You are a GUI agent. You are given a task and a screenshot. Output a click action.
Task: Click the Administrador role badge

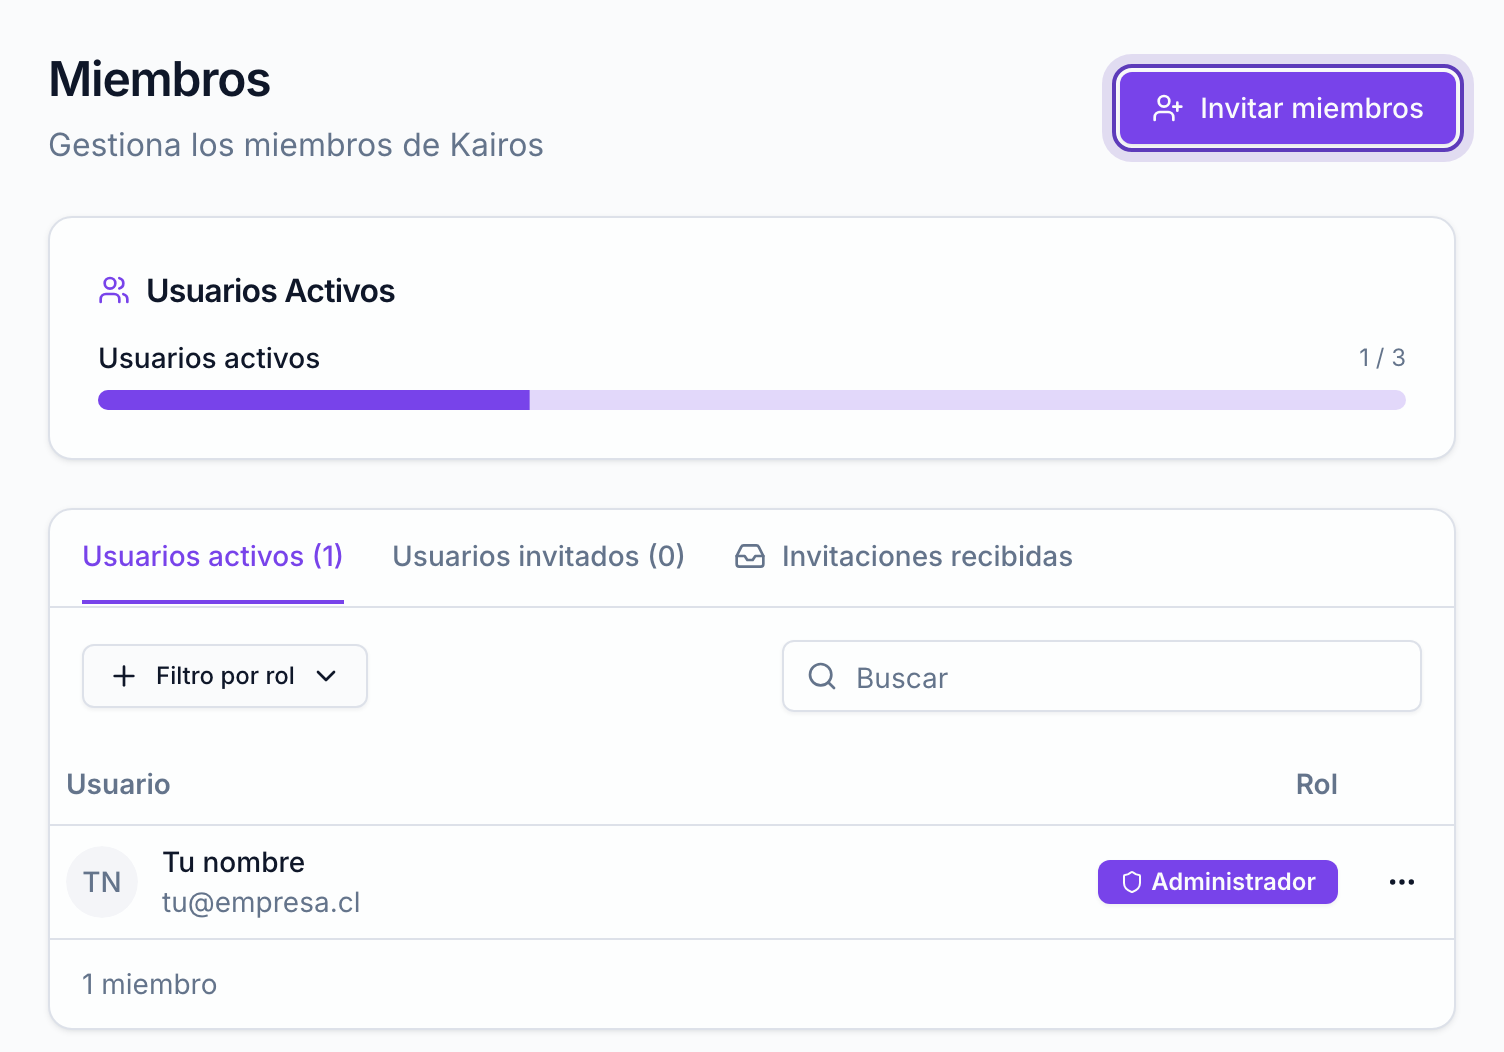tap(1218, 882)
